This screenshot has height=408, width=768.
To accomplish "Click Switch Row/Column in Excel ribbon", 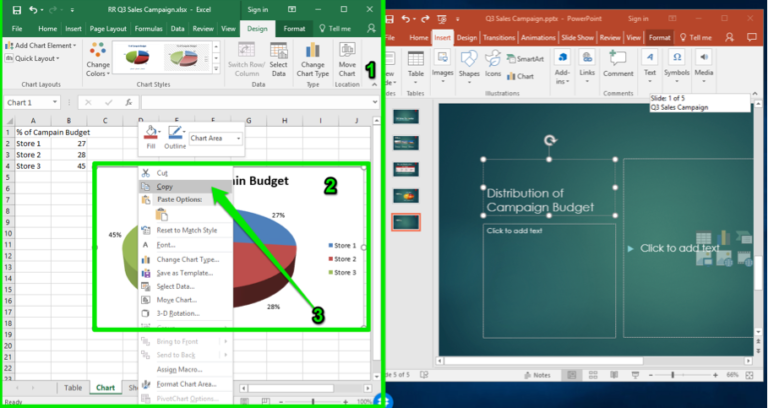I will (246, 60).
